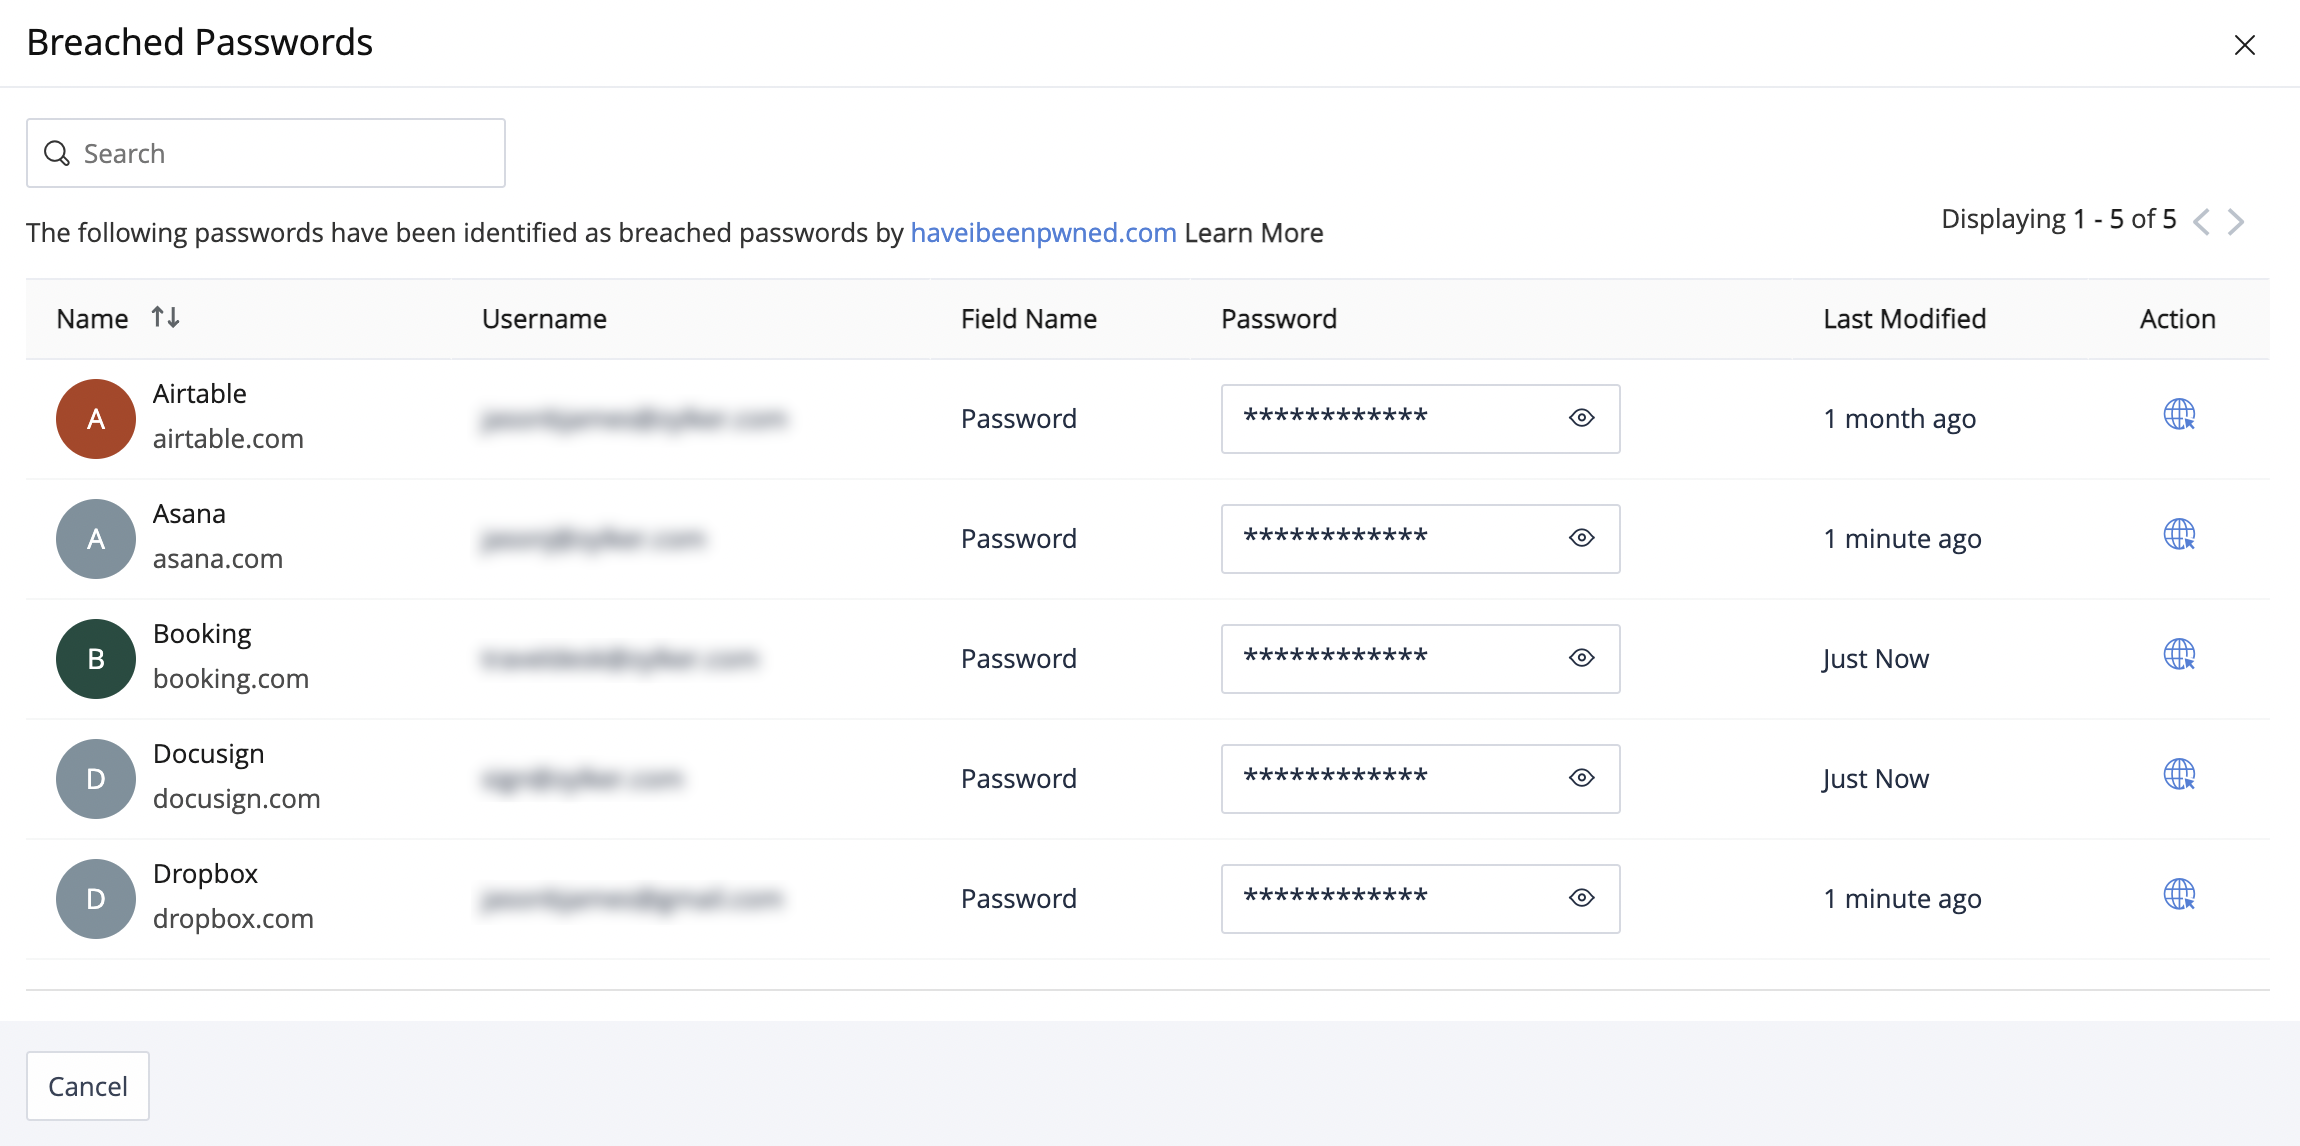Click the Airtable avatar icon
This screenshot has width=2300, height=1146.
pyautogui.click(x=96, y=419)
